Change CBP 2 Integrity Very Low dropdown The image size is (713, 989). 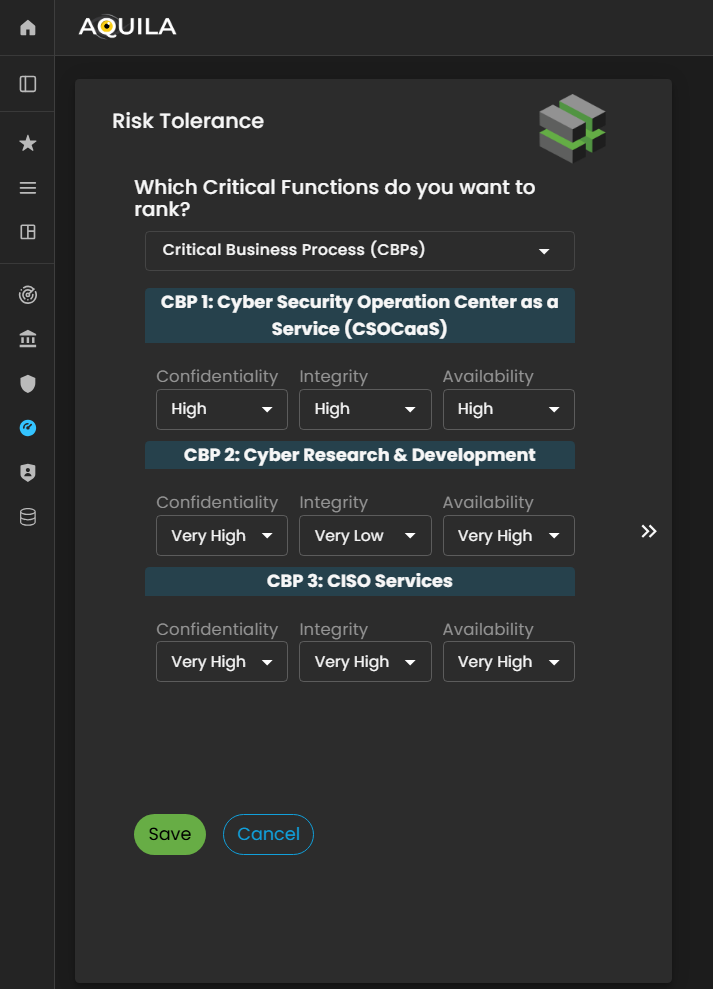(365, 536)
